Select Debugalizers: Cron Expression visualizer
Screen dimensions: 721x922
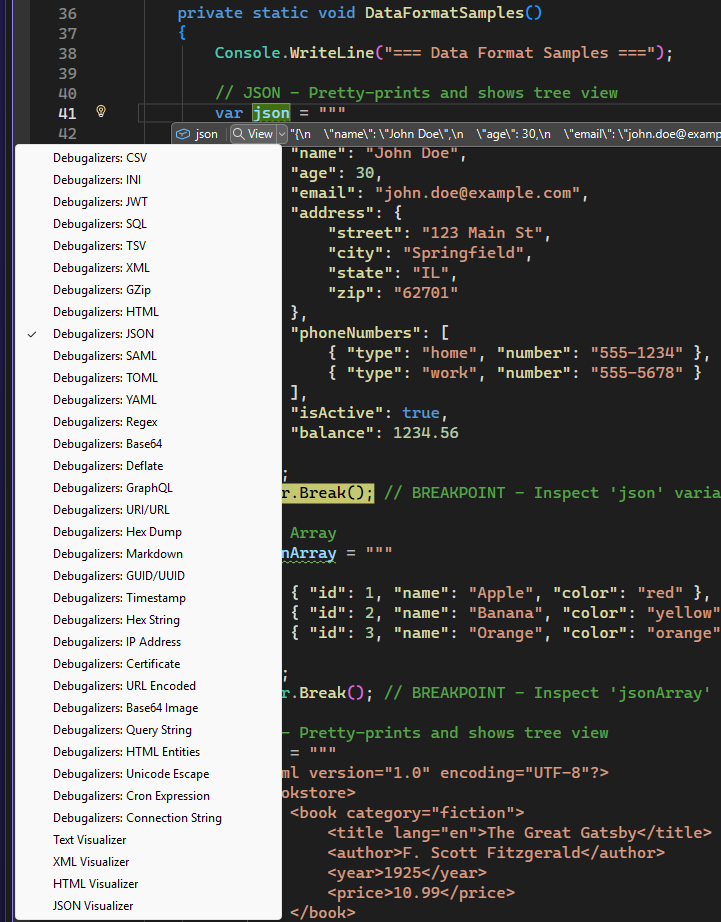click(148, 796)
